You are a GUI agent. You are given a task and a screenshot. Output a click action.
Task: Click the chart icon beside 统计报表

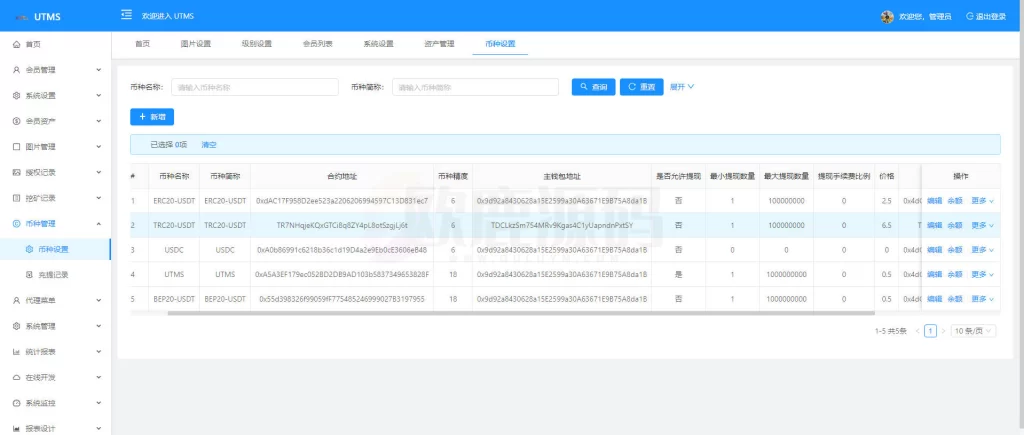pos(16,351)
